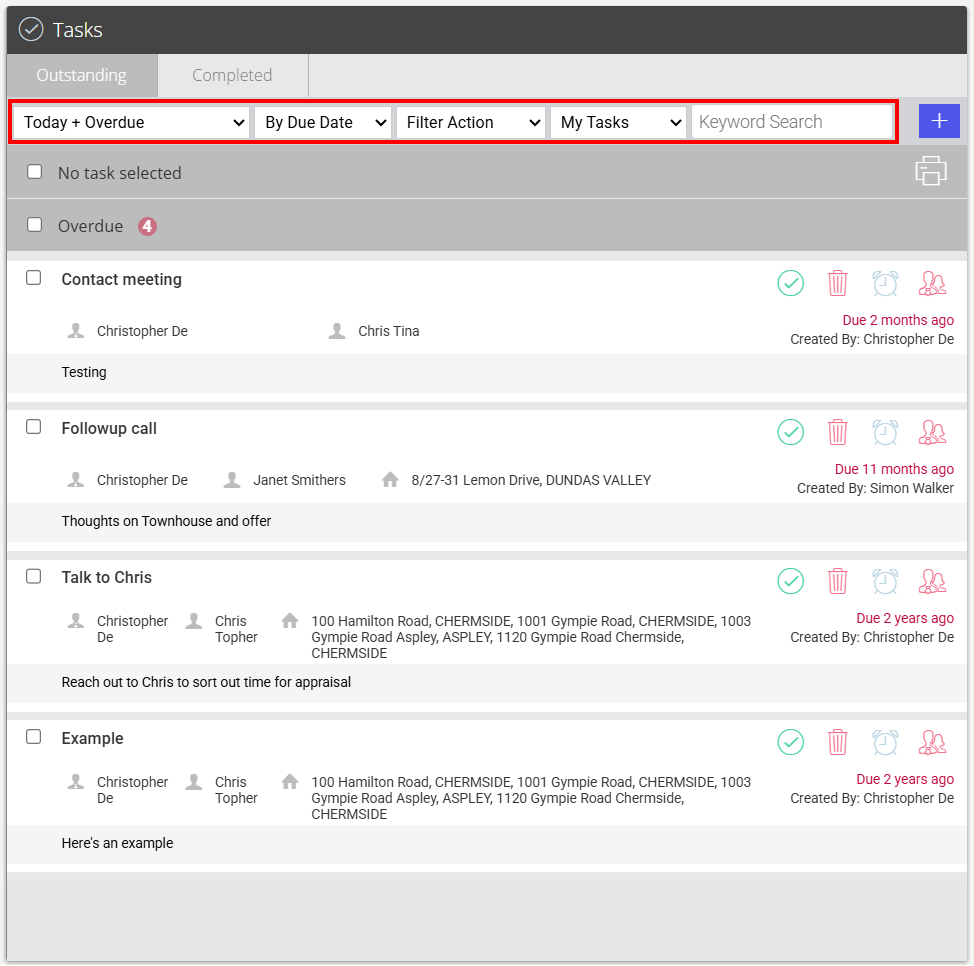974x966 pixels.
Task: Tick the Followup call checkbox
Action: pos(34,427)
